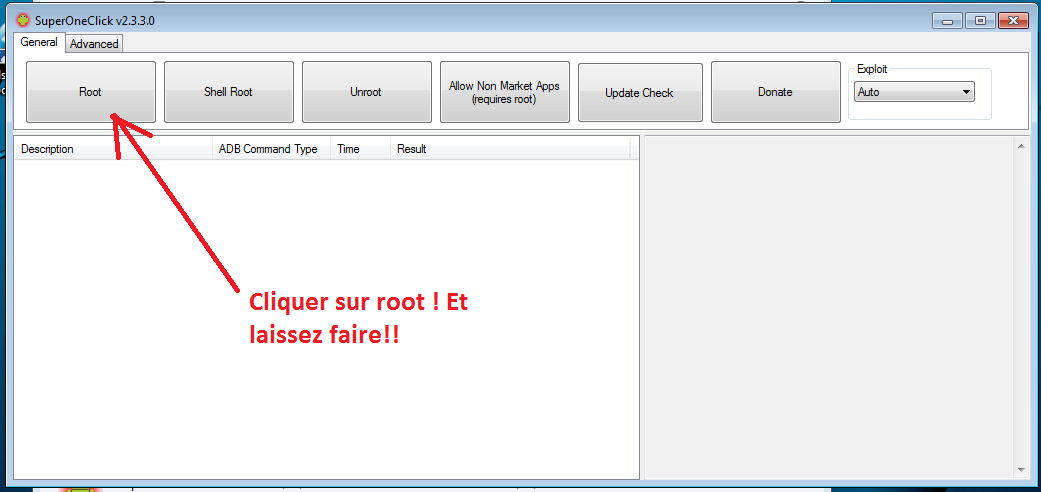The width and height of the screenshot is (1041, 492).
Task: Select the General tab
Action: (39, 42)
